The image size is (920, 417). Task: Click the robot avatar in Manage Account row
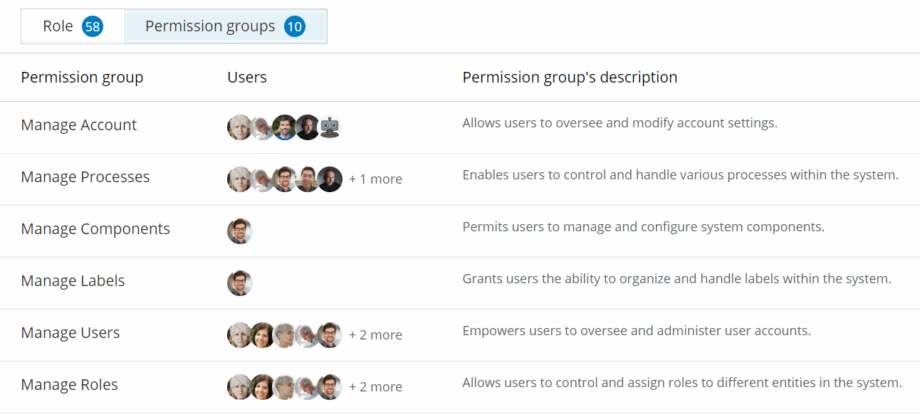point(331,127)
